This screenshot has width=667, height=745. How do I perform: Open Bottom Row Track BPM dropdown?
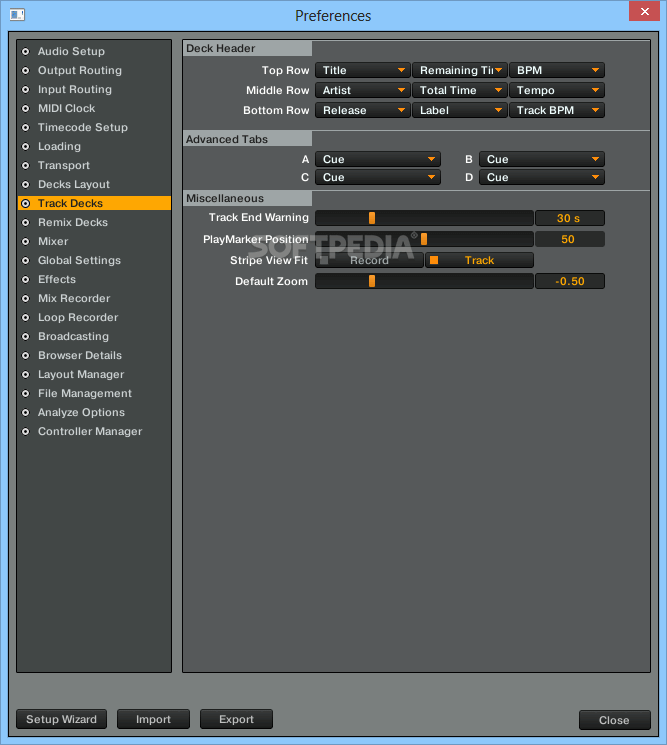[x=557, y=110]
